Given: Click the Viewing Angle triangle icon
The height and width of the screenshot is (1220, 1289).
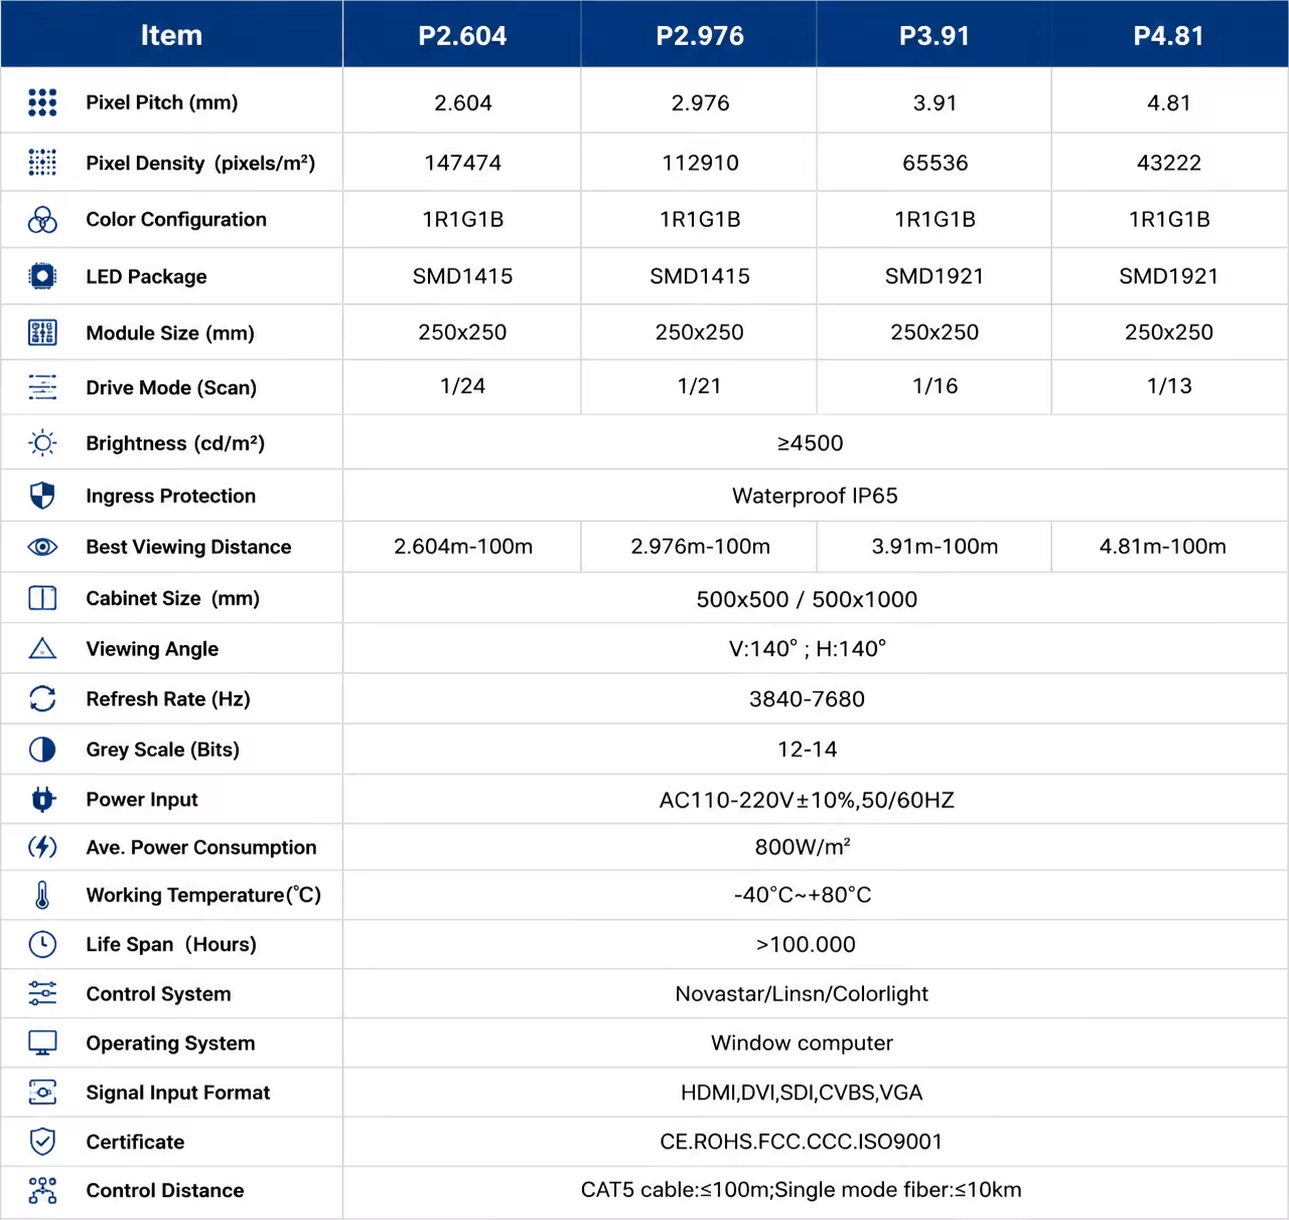Looking at the screenshot, I should [42, 648].
